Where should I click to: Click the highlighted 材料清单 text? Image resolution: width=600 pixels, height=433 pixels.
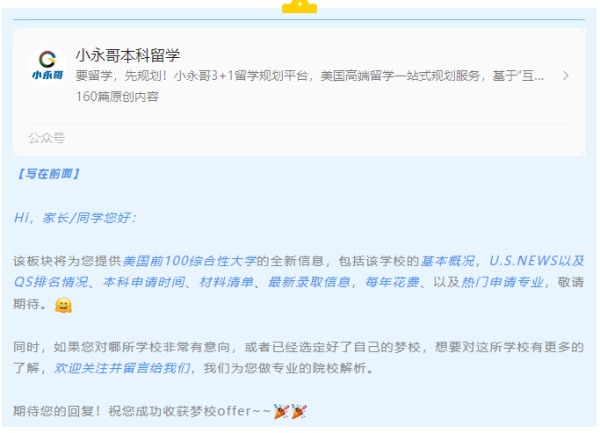[x=227, y=282]
